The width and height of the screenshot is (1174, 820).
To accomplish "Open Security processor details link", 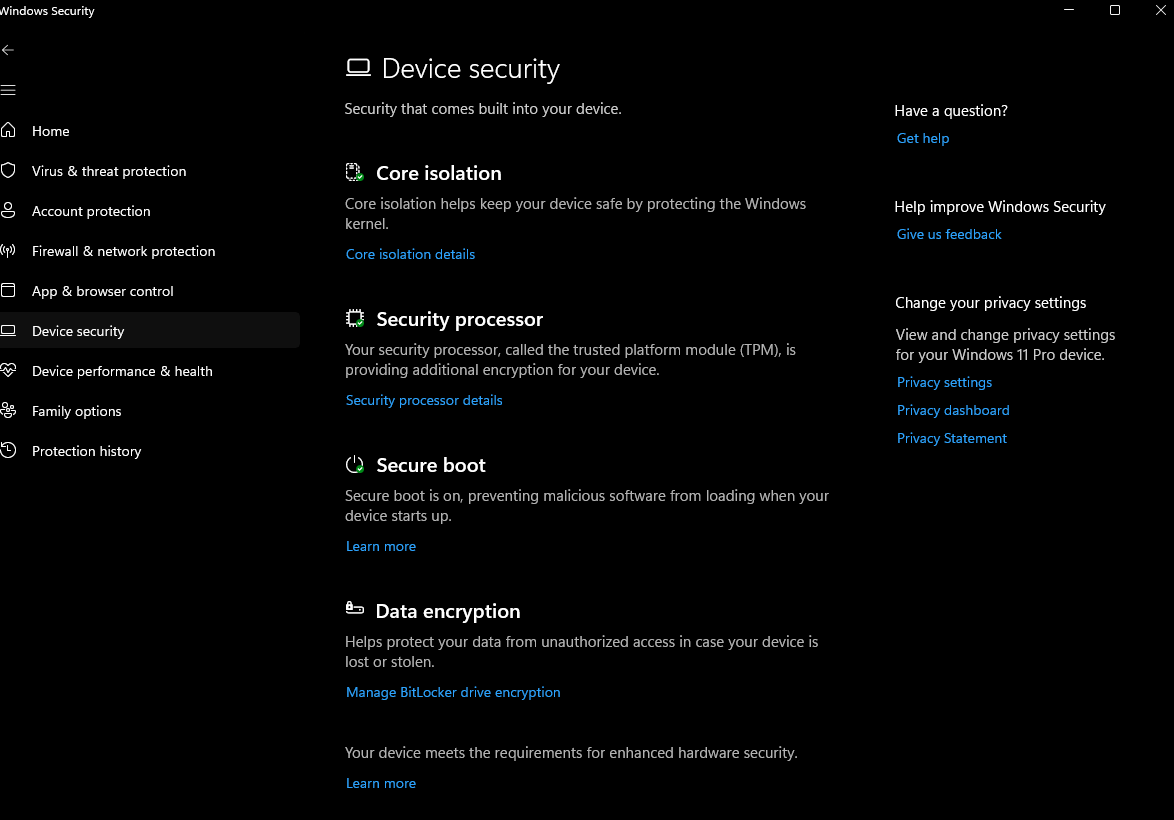I will click(424, 400).
